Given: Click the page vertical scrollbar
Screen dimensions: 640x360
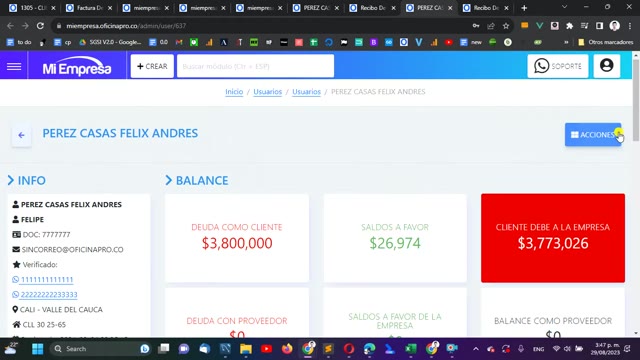Looking at the screenshot, I should [x=636, y=194].
